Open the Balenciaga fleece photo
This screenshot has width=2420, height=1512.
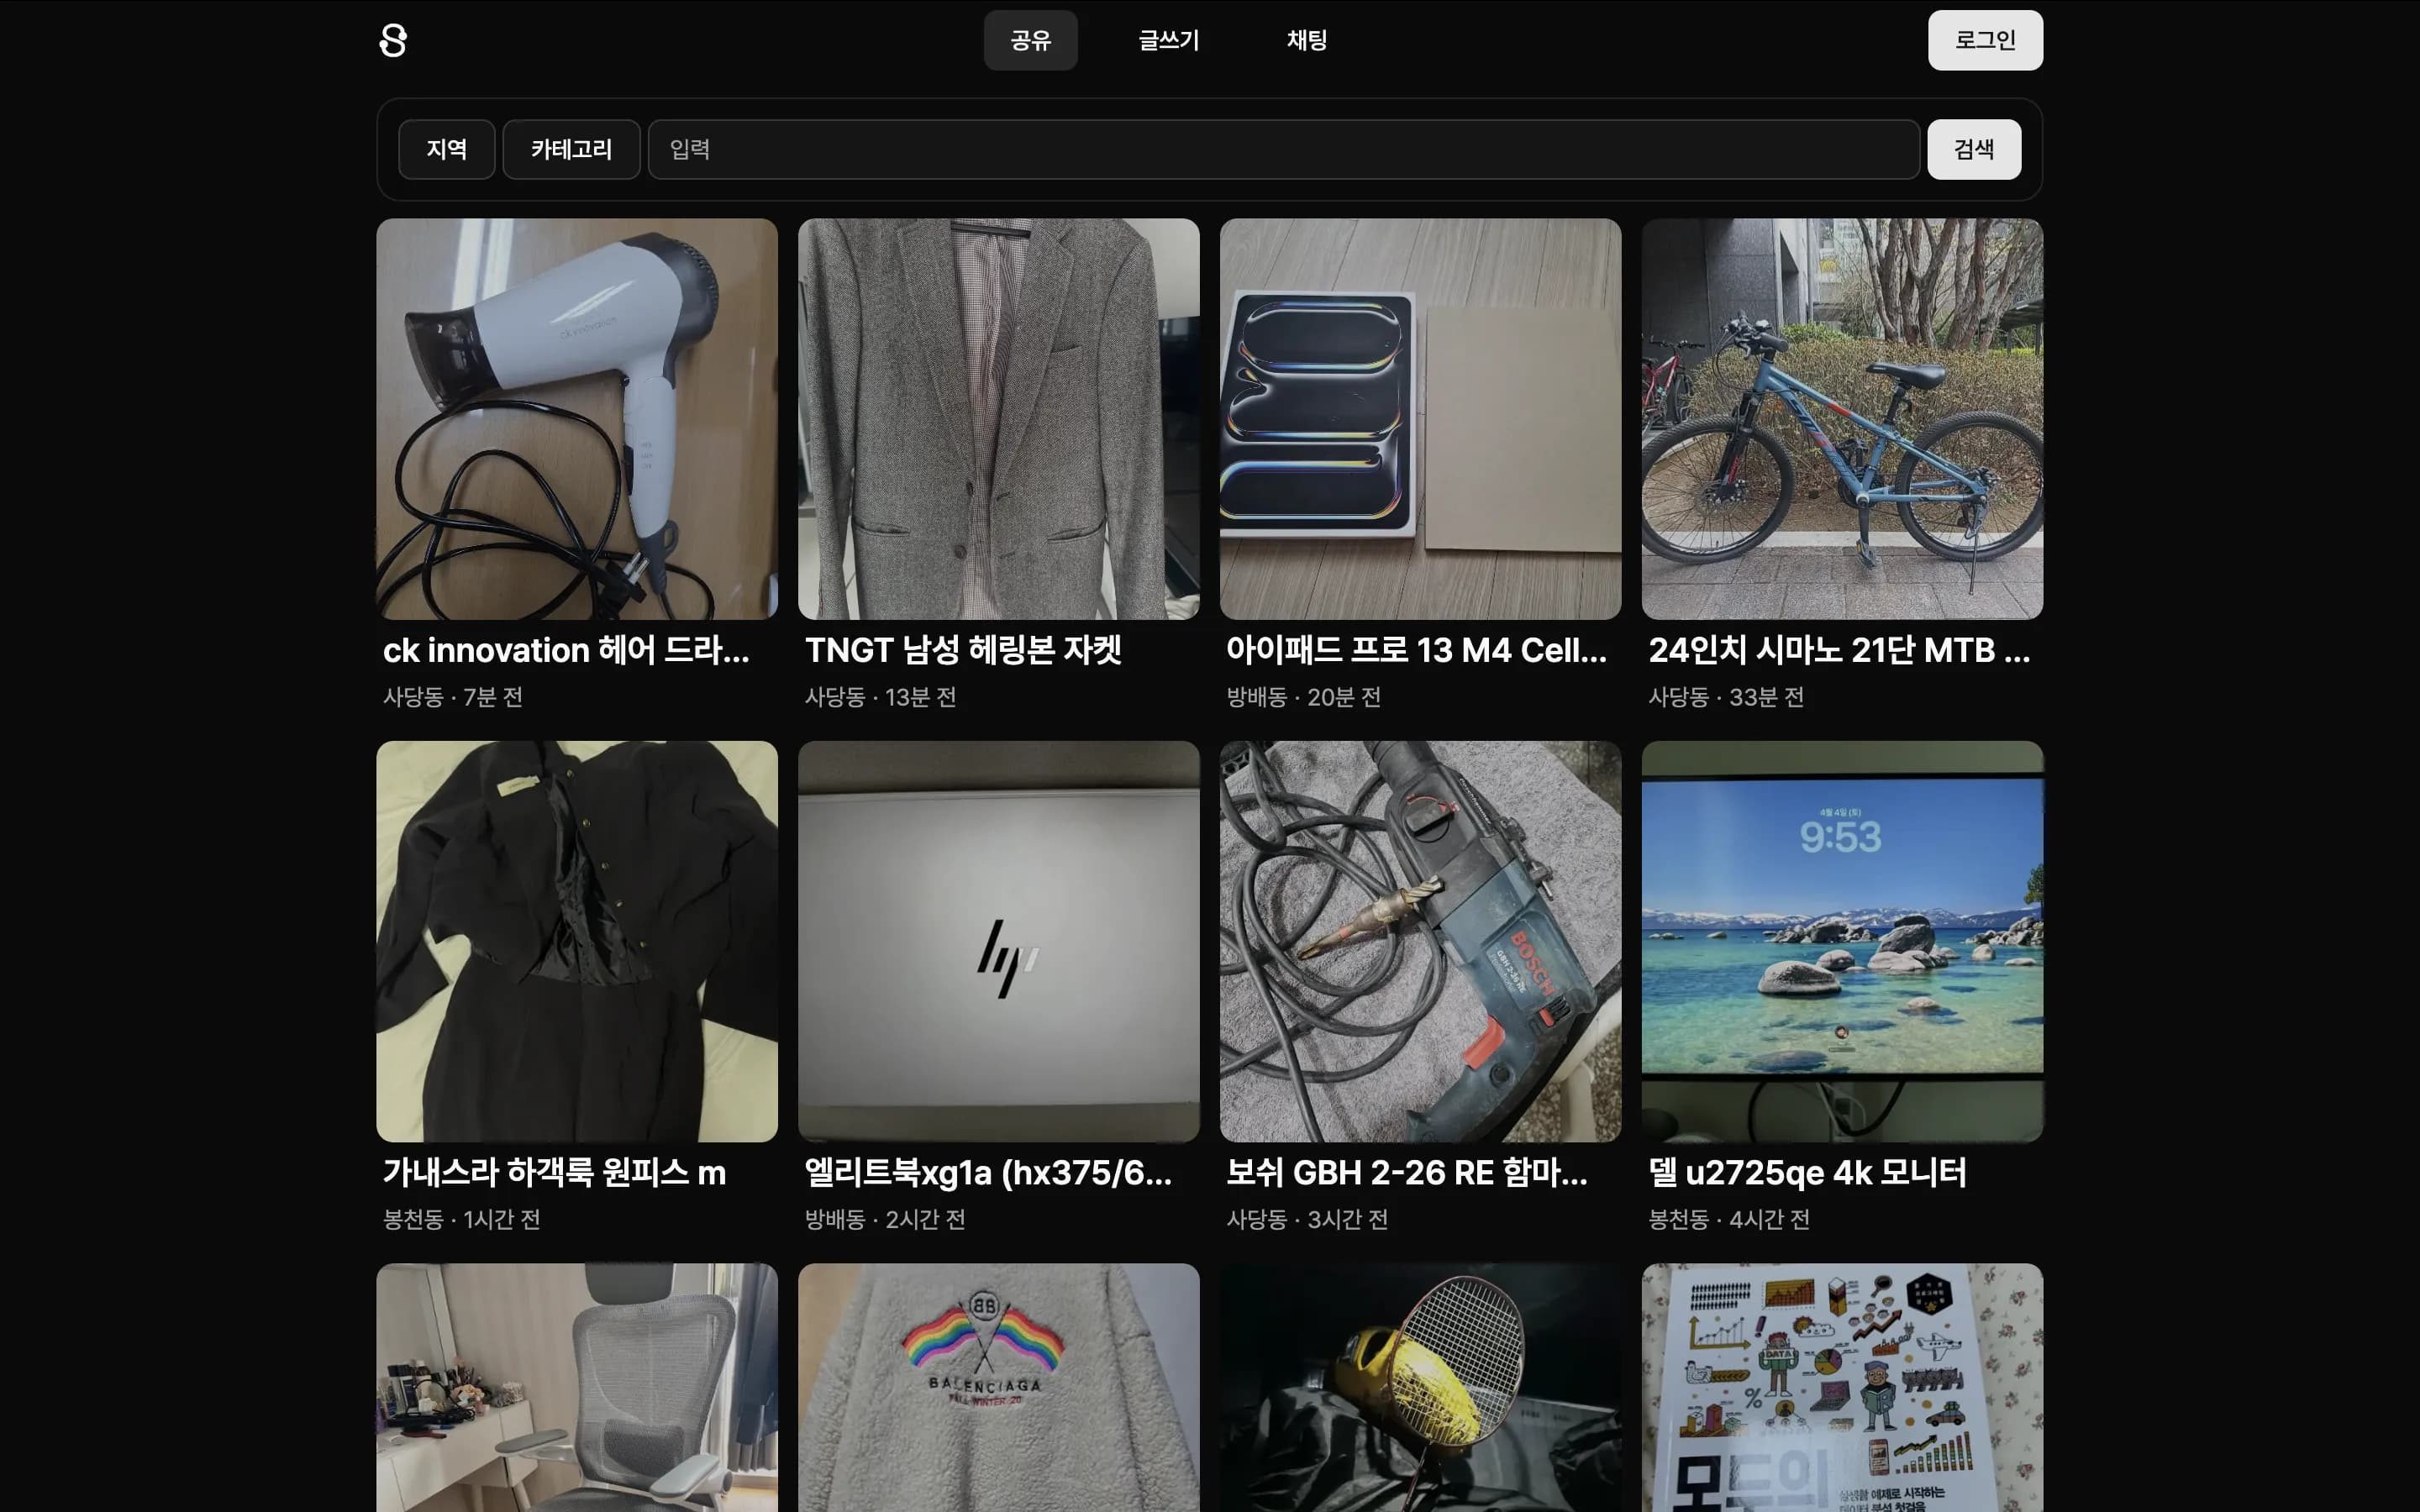click(999, 1388)
